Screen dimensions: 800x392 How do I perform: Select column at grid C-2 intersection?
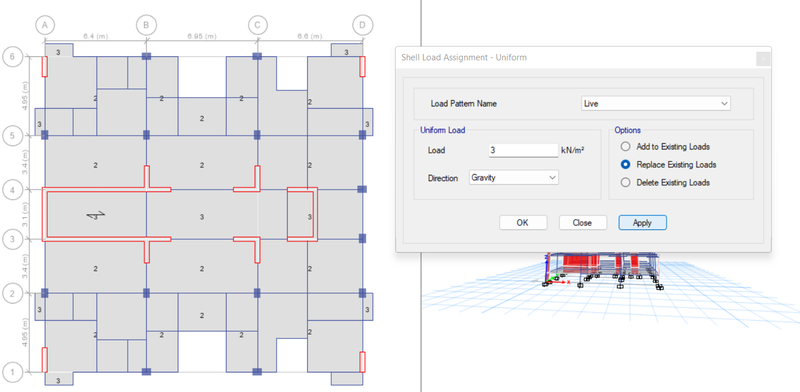click(257, 293)
